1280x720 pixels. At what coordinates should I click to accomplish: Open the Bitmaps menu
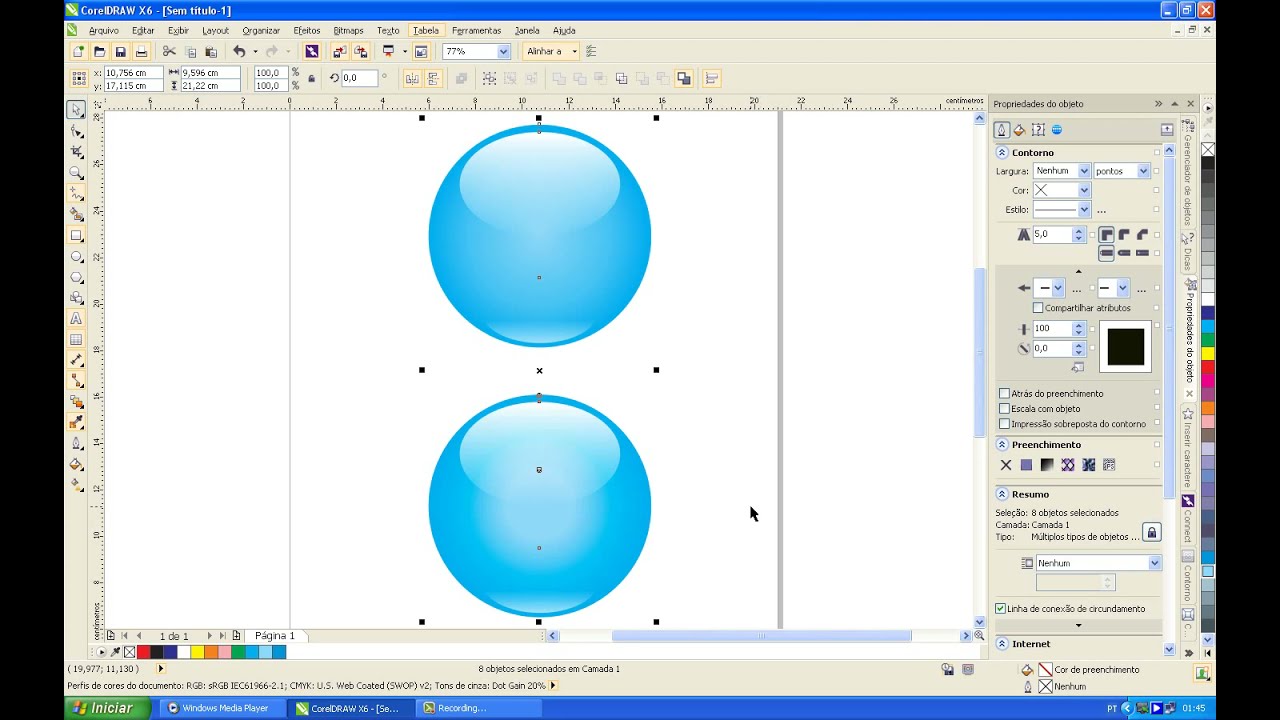349,30
